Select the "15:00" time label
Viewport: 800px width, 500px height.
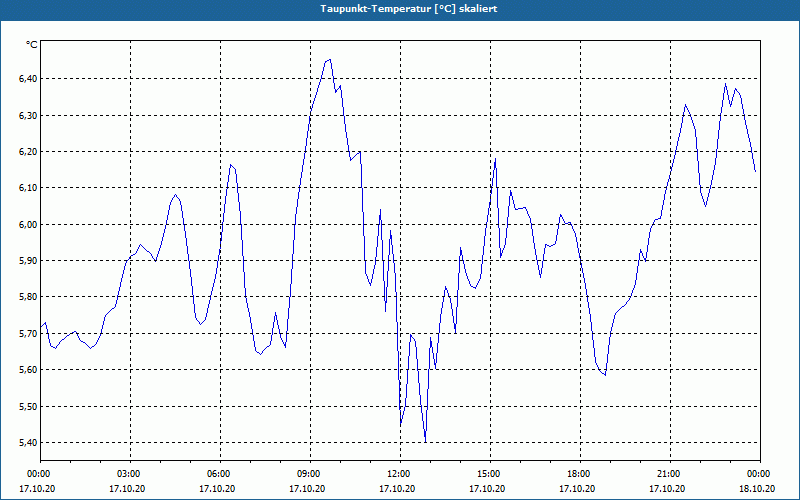[x=487, y=474]
